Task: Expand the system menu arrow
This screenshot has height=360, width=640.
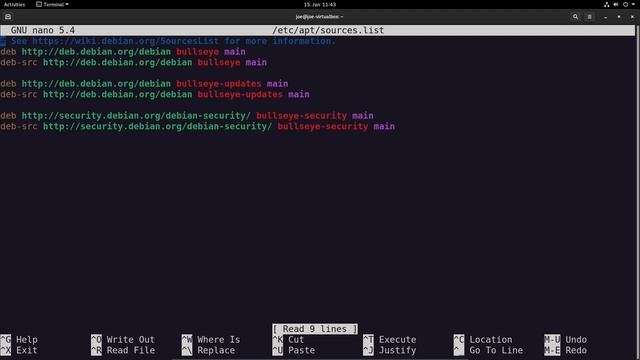Action: click(x=633, y=4)
